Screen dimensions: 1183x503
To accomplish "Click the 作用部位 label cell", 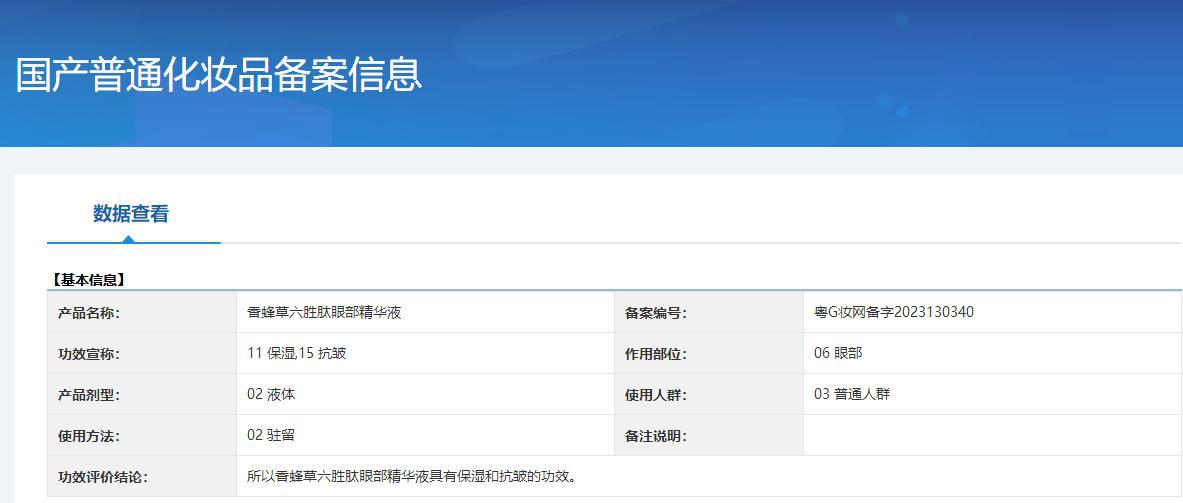I will coord(709,354).
